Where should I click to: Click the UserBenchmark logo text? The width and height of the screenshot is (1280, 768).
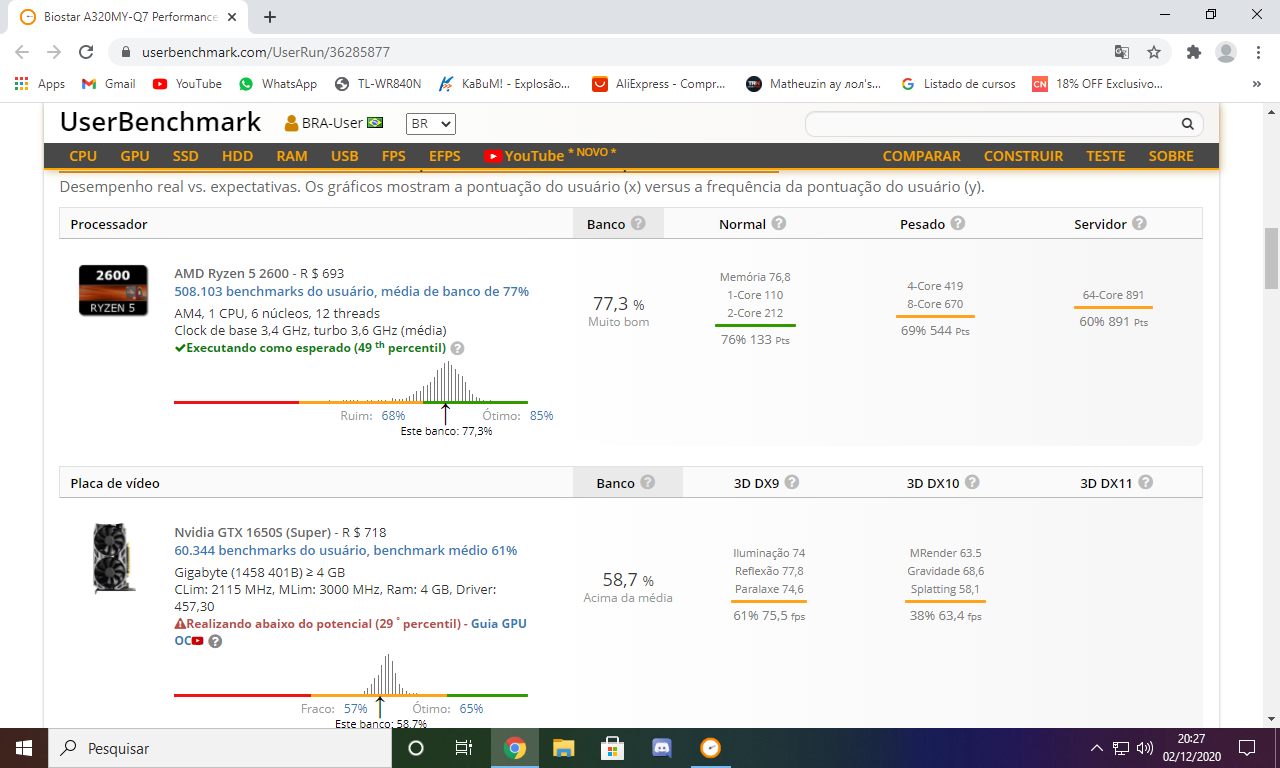point(160,122)
